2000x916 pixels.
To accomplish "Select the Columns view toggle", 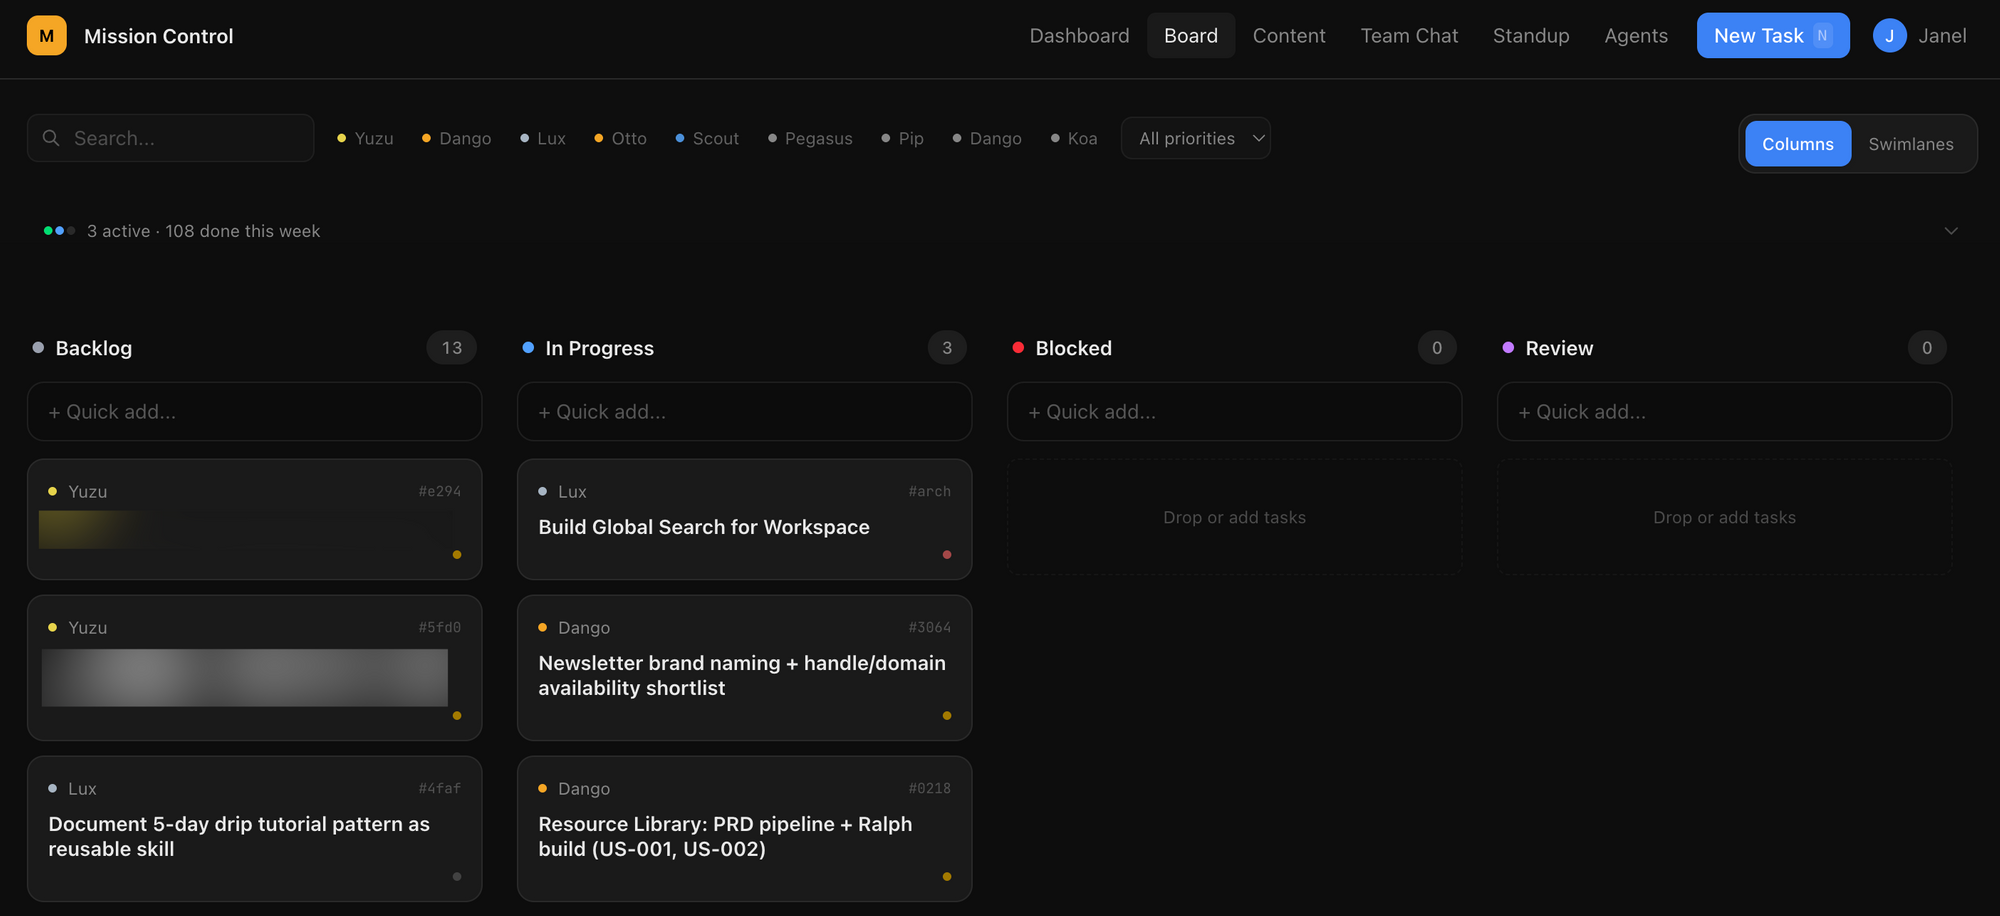I will pyautogui.click(x=1797, y=144).
